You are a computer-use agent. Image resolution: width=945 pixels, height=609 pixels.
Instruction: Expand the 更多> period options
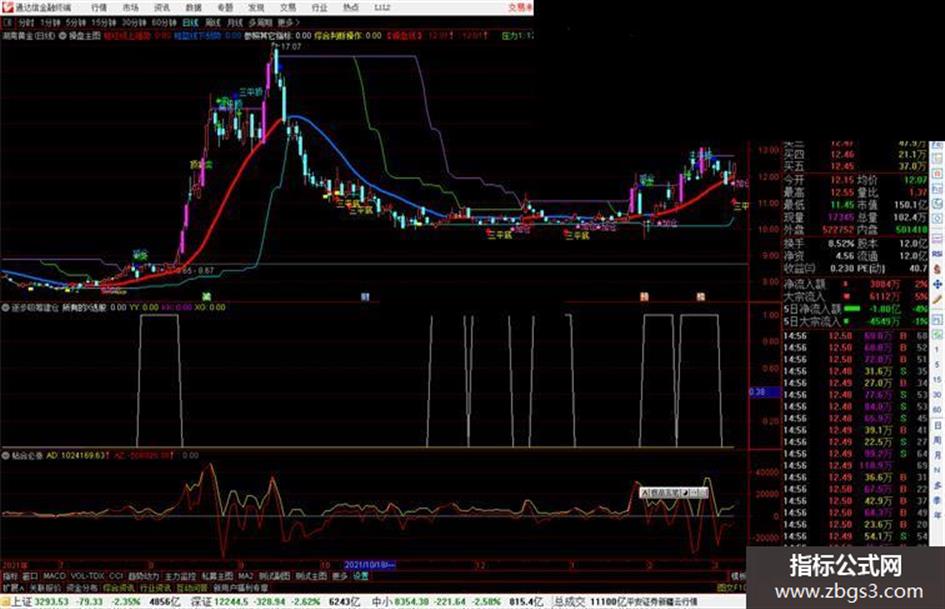tap(288, 22)
